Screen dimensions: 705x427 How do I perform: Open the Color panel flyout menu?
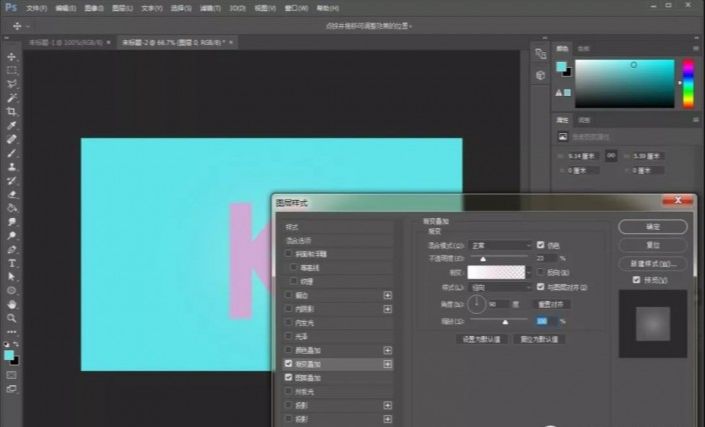(696, 48)
